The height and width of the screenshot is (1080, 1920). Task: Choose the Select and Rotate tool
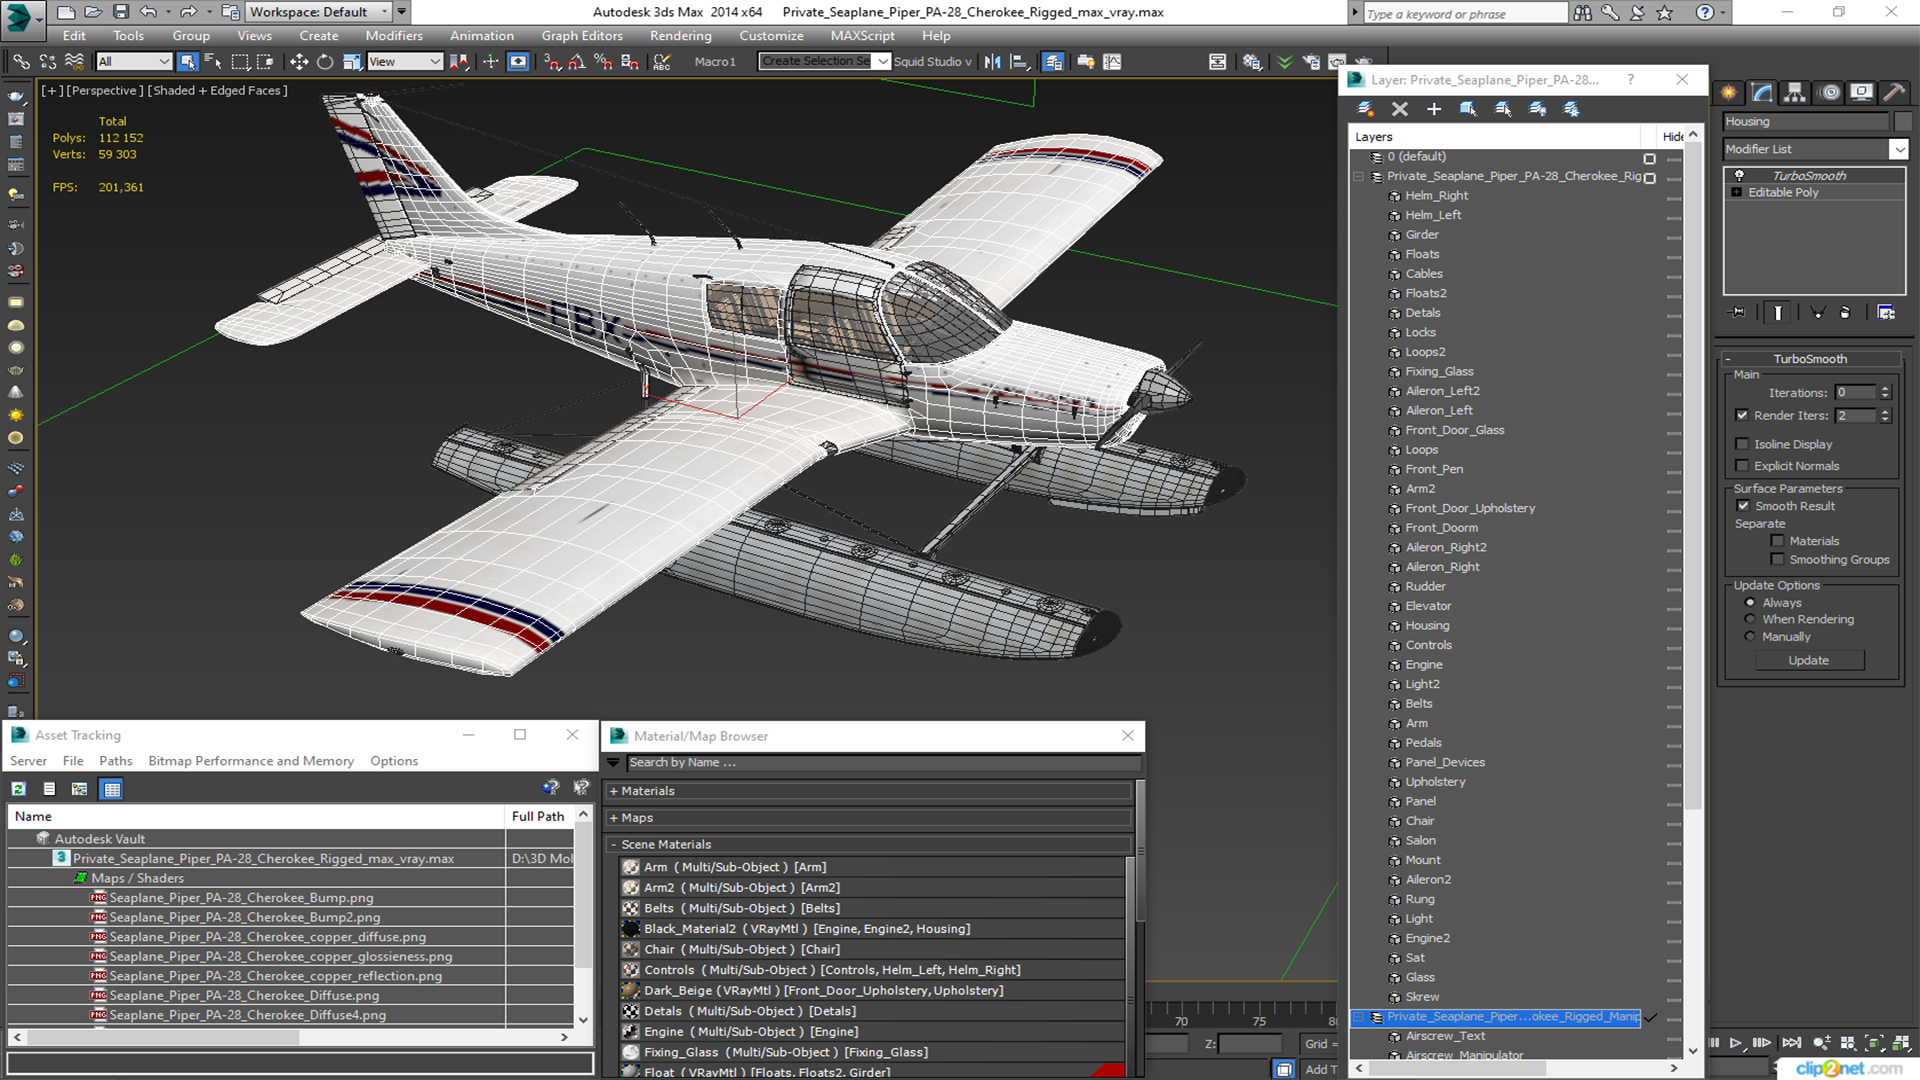pyautogui.click(x=324, y=62)
